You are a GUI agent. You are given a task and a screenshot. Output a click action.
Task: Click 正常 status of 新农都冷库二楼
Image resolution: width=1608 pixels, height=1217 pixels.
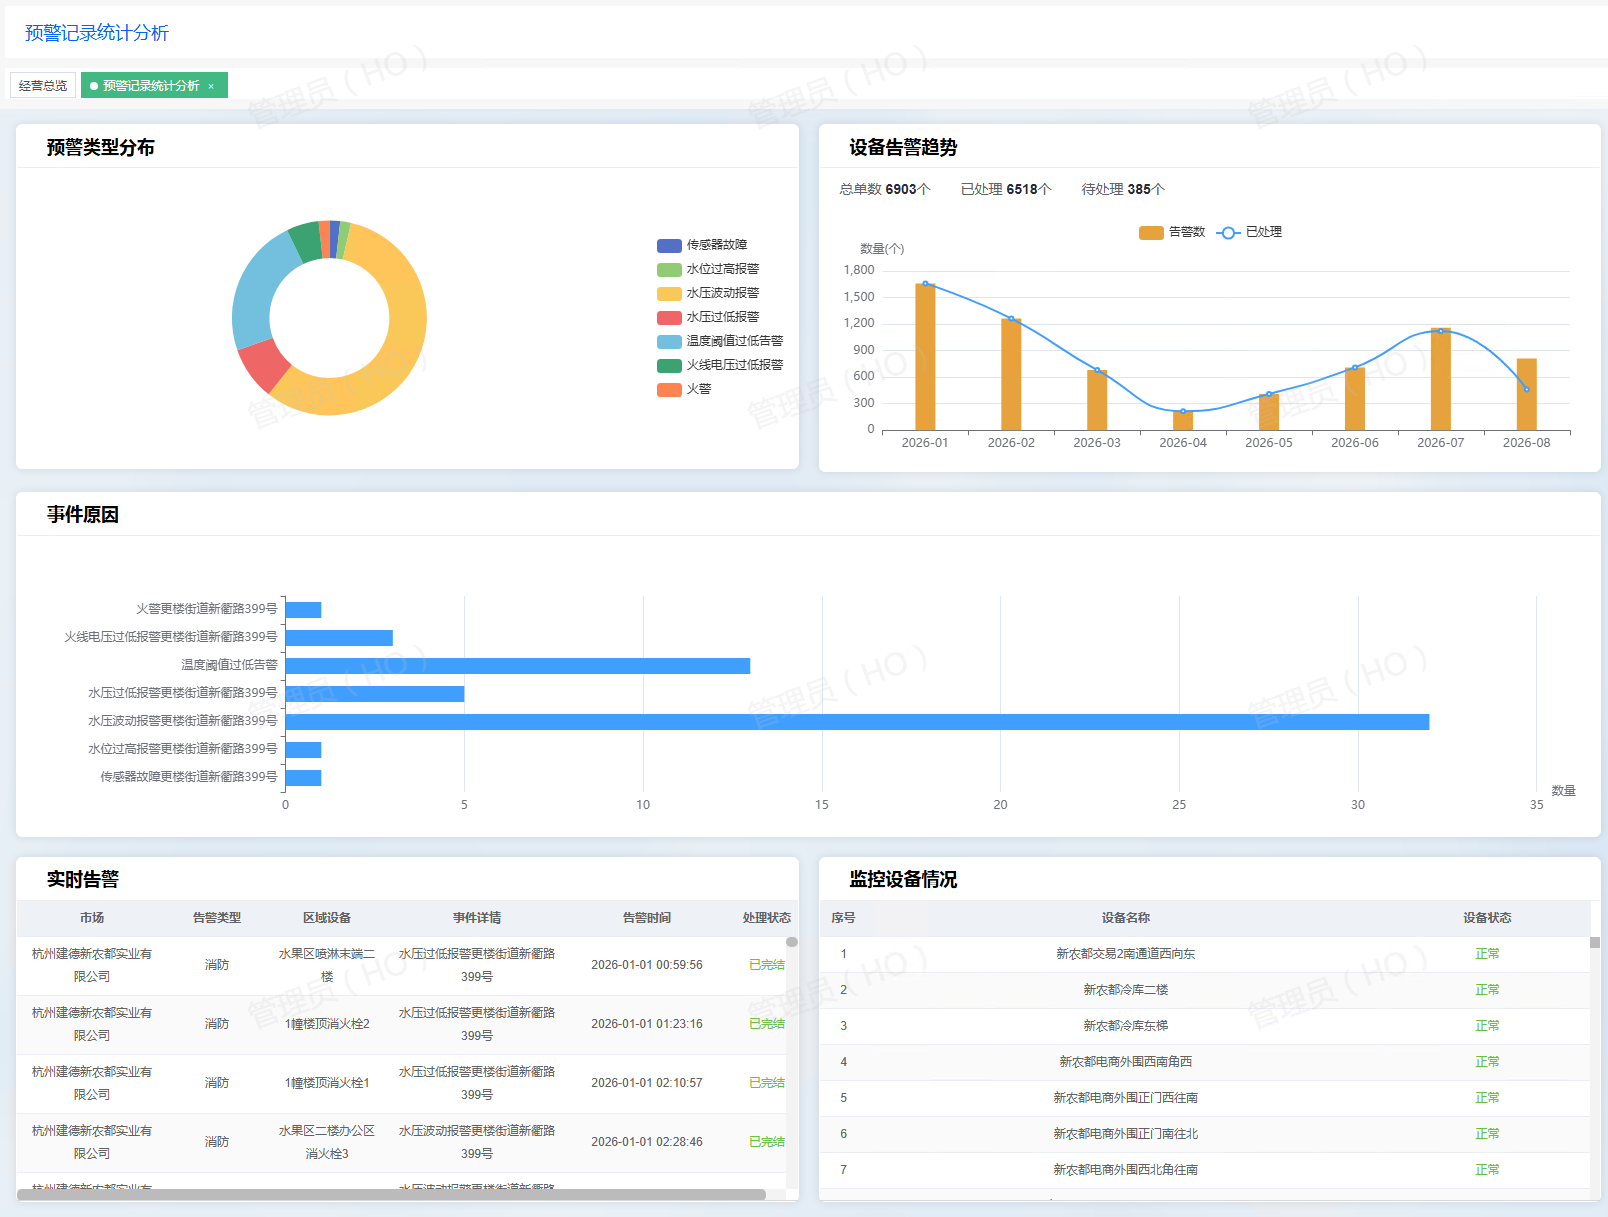[1487, 990]
